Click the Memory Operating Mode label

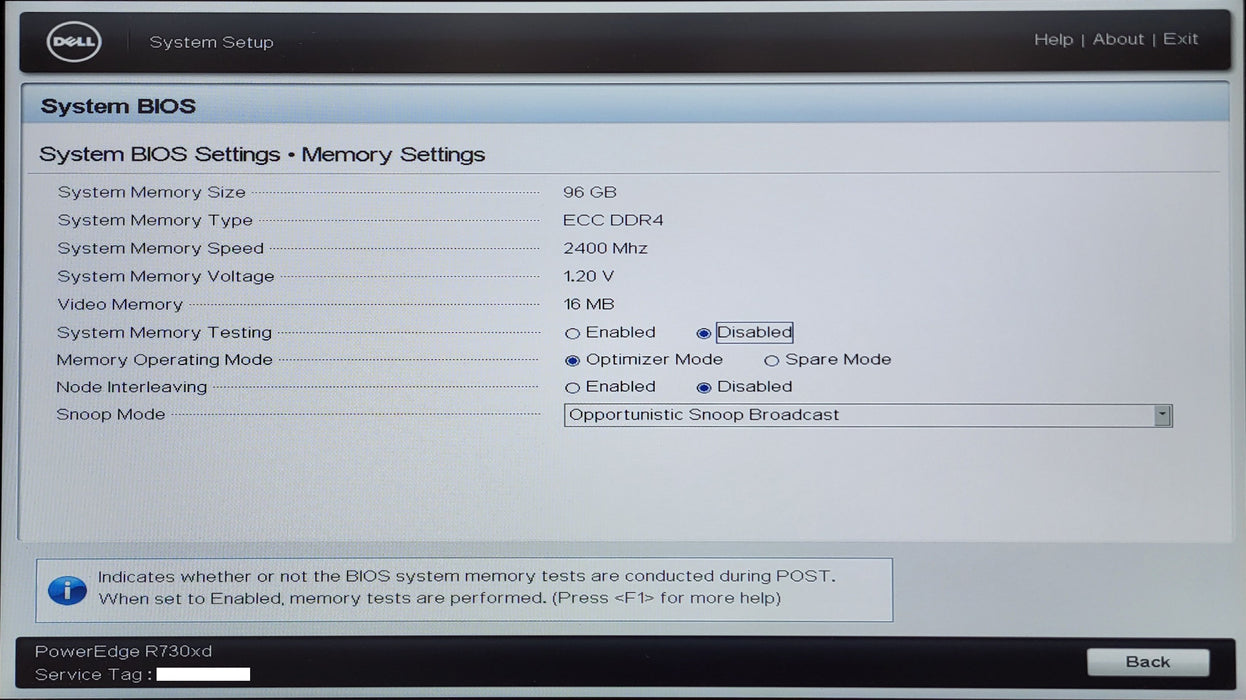(x=164, y=360)
